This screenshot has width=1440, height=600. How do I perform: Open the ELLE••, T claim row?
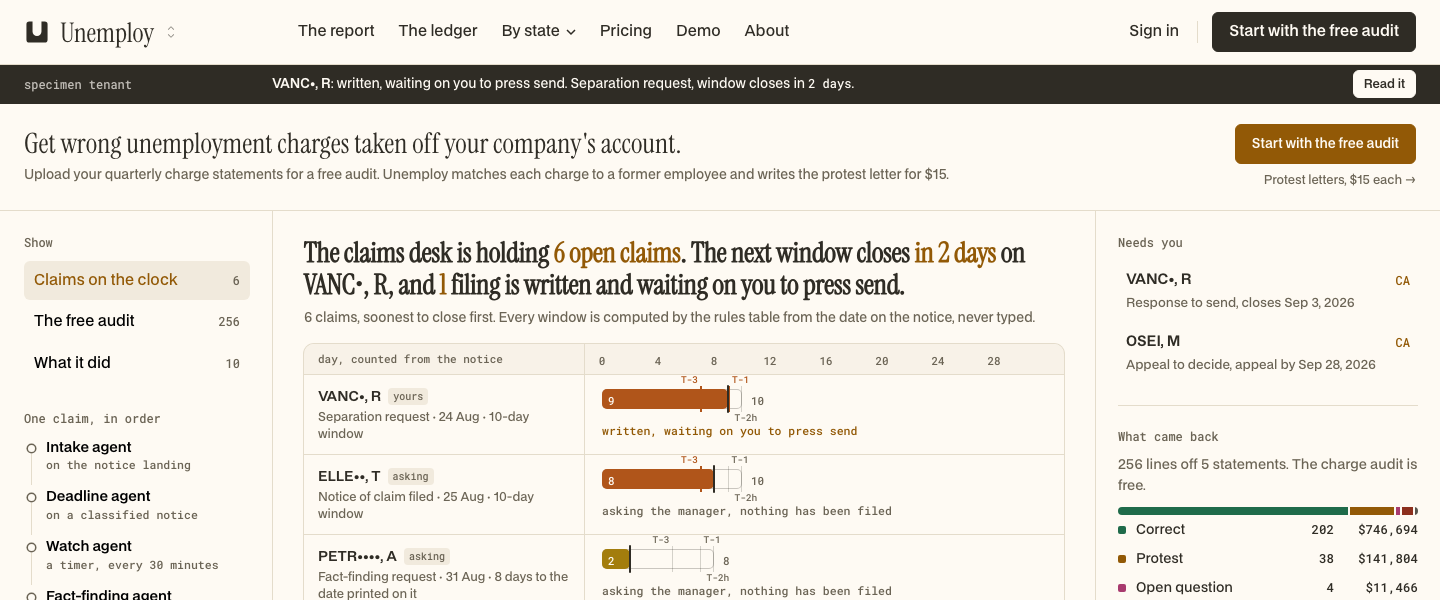point(684,495)
